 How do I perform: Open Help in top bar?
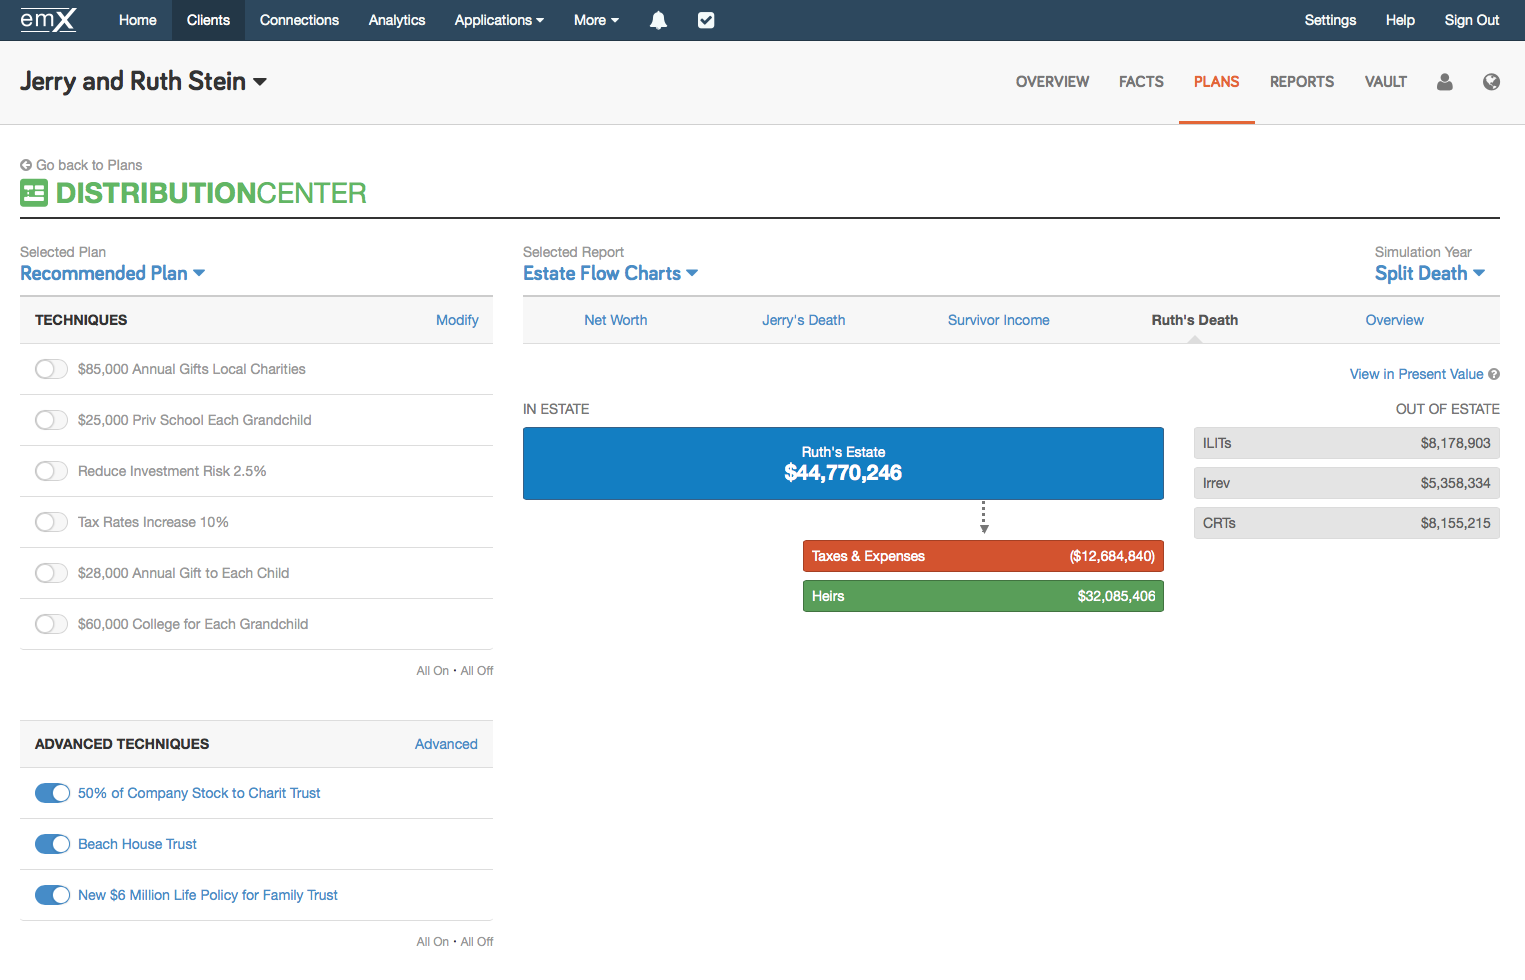pyautogui.click(x=1400, y=20)
